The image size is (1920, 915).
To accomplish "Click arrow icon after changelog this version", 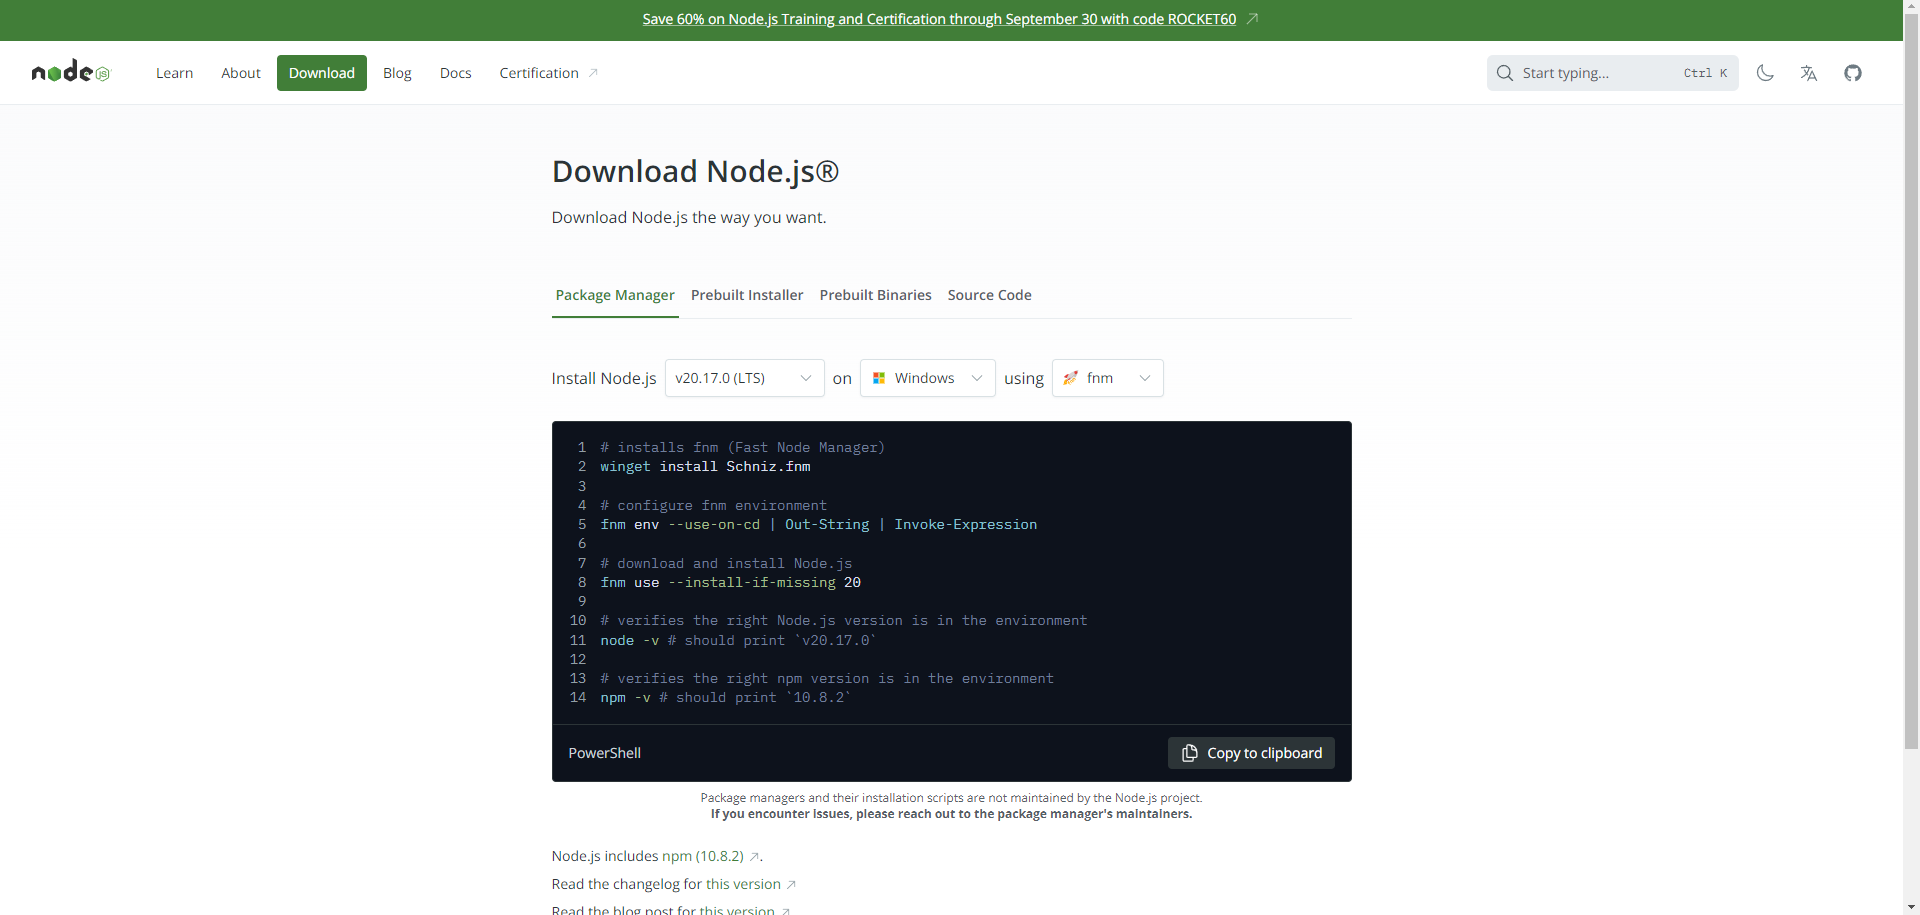I will pos(791,885).
